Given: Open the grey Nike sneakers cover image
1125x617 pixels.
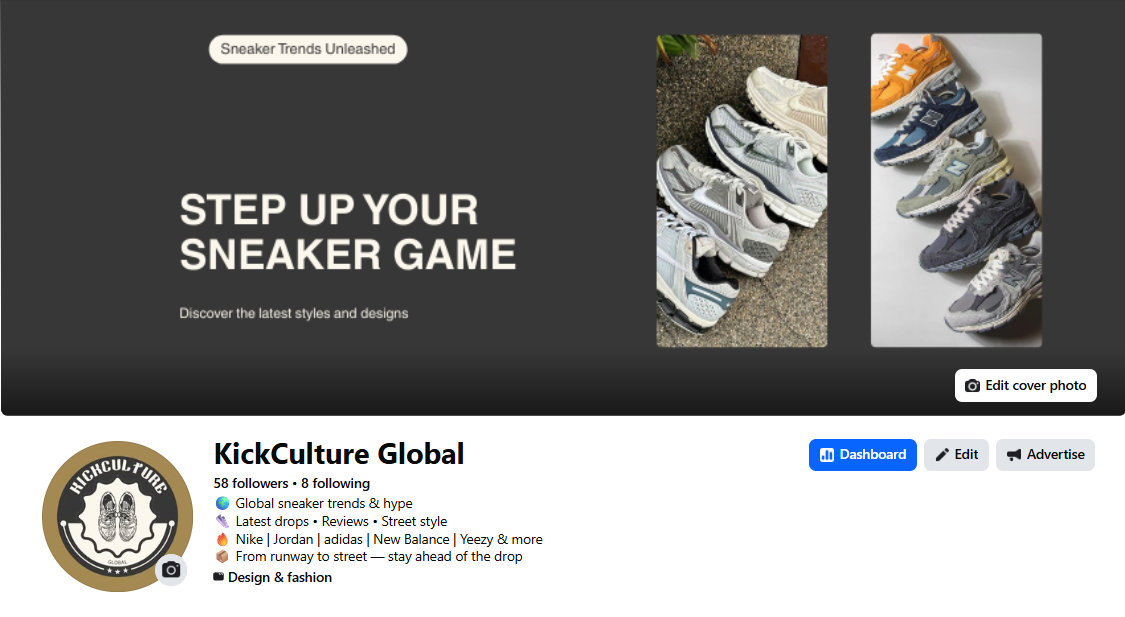Looking at the screenshot, I should coord(742,191).
